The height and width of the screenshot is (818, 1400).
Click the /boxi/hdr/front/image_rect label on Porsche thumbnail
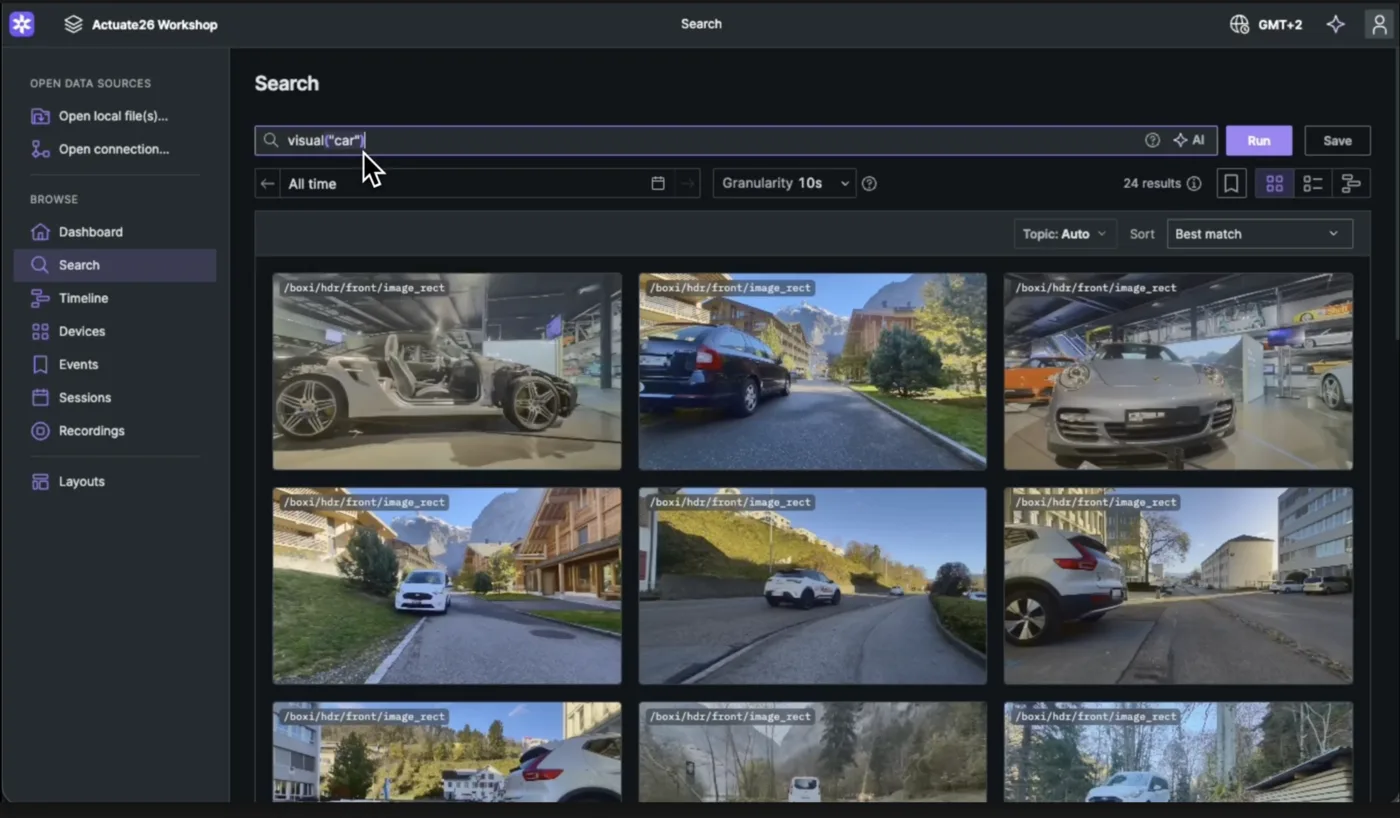[x=1096, y=288]
